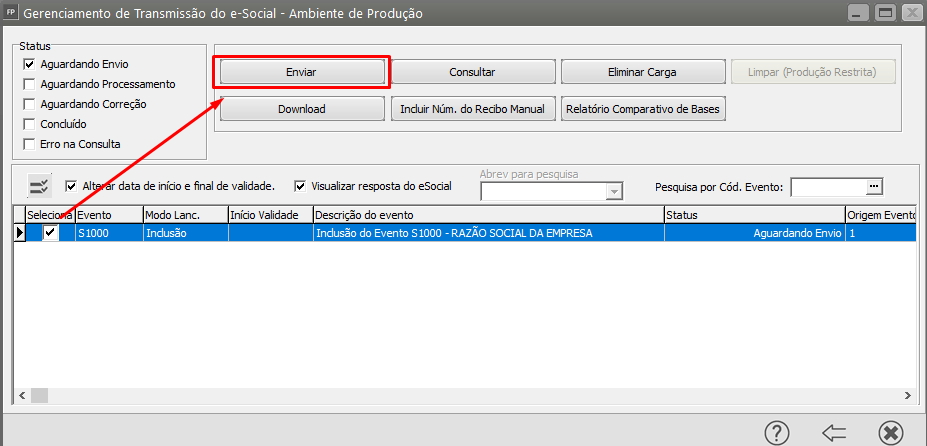Deselect the S1000 event row checkbox
The height and width of the screenshot is (446, 927).
click(51, 233)
